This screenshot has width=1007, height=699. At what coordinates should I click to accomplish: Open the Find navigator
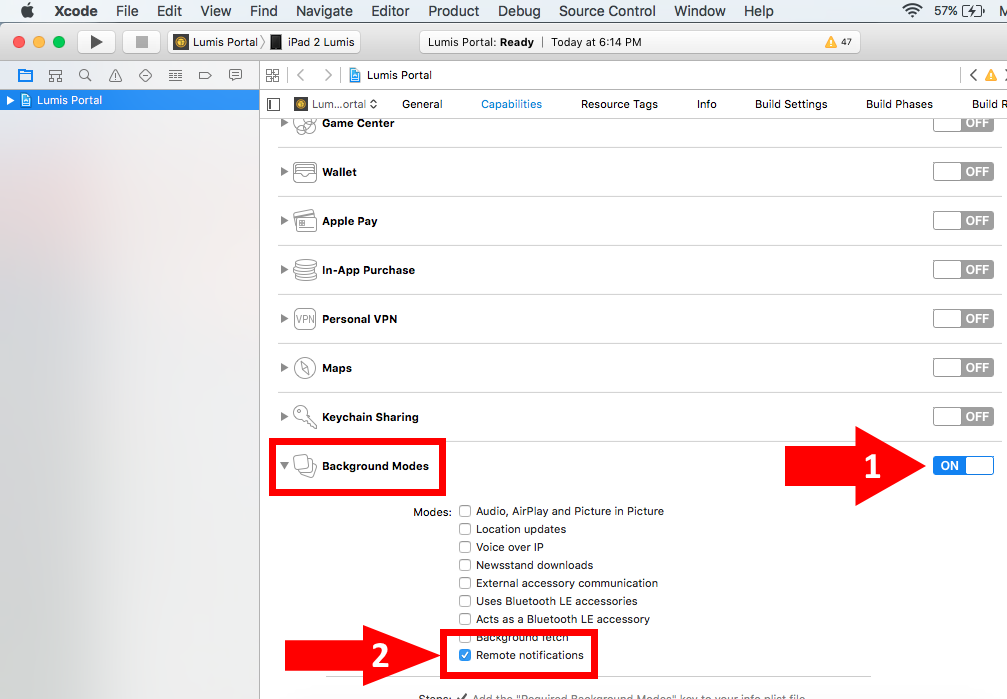[x=85, y=76]
